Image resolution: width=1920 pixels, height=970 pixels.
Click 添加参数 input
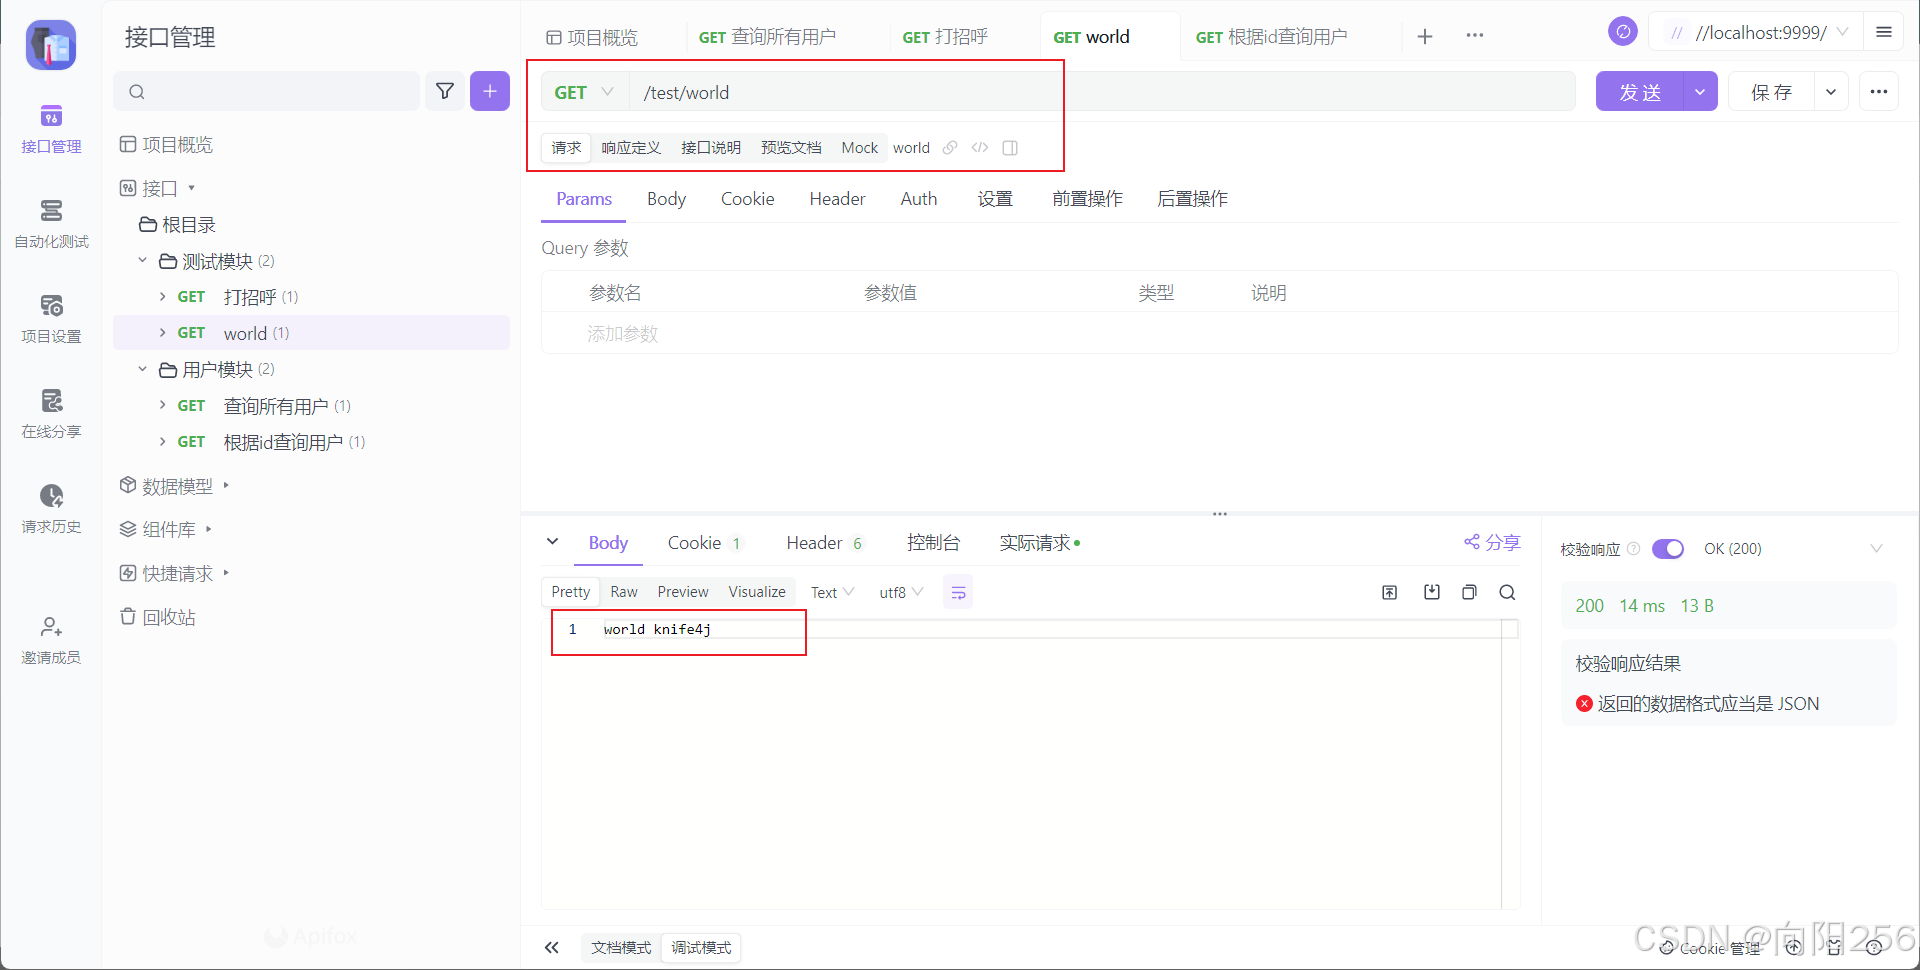click(x=622, y=334)
